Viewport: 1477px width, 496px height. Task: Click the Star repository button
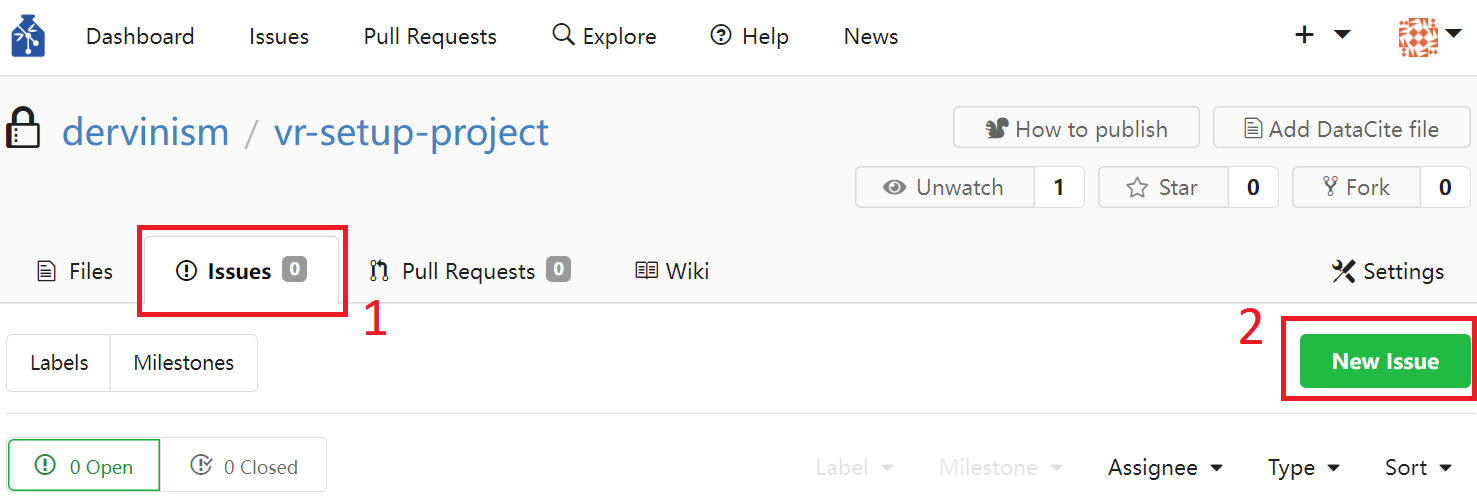(x=1163, y=187)
